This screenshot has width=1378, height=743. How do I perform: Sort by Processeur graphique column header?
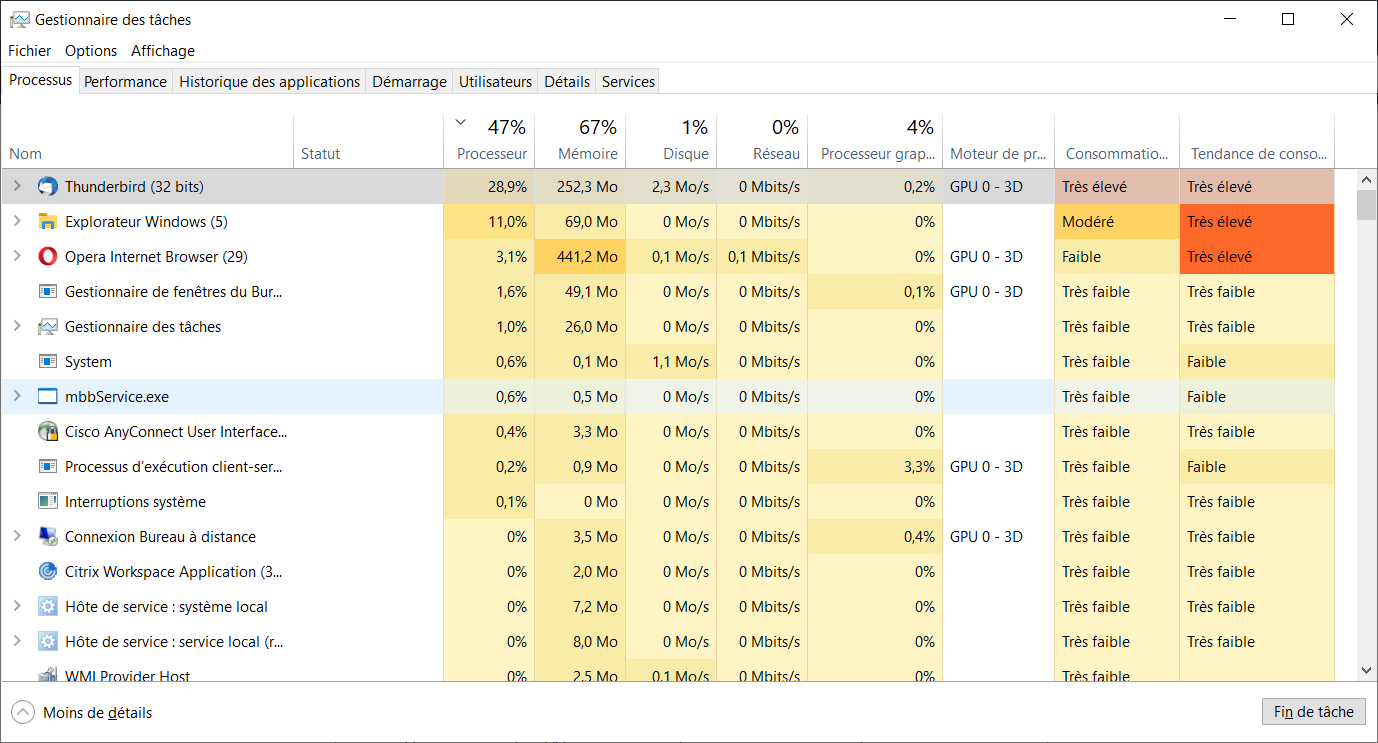(x=875, y=141)
